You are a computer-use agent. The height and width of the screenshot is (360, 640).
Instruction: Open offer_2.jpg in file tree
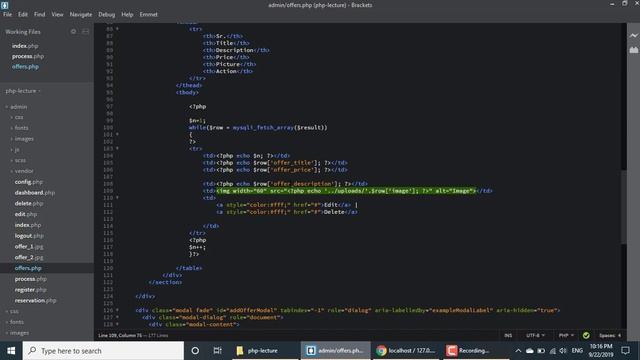point(29,257)
